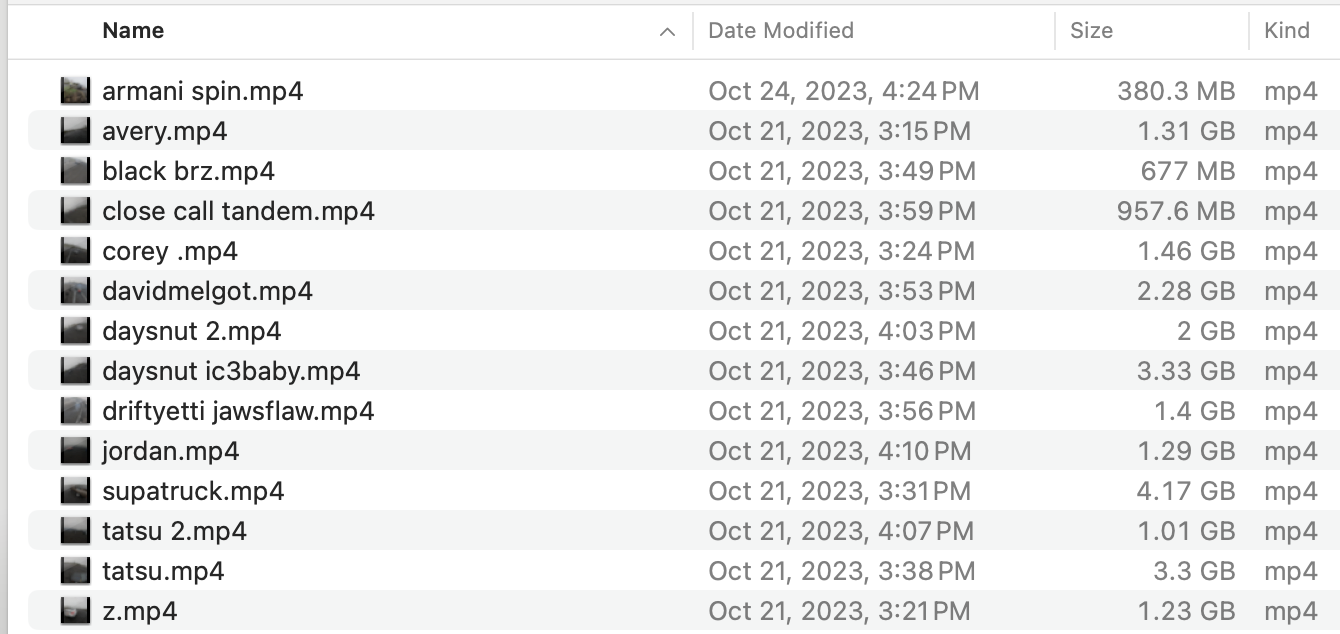Screen dimensions: 1340x634
Task: Click the tatsu 2.mp4 thumbnail icon
Action: (x=75, y=531)
